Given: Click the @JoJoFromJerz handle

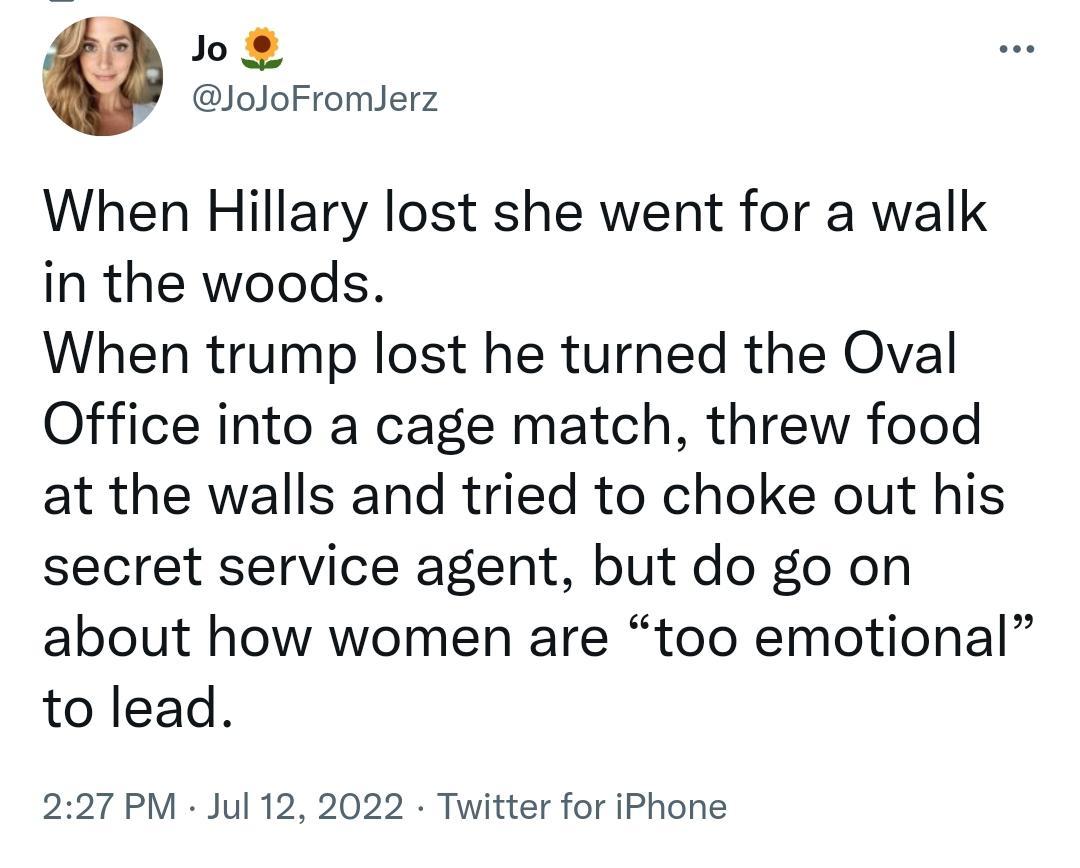Looking at the screenshot, I should coord(313,97).
